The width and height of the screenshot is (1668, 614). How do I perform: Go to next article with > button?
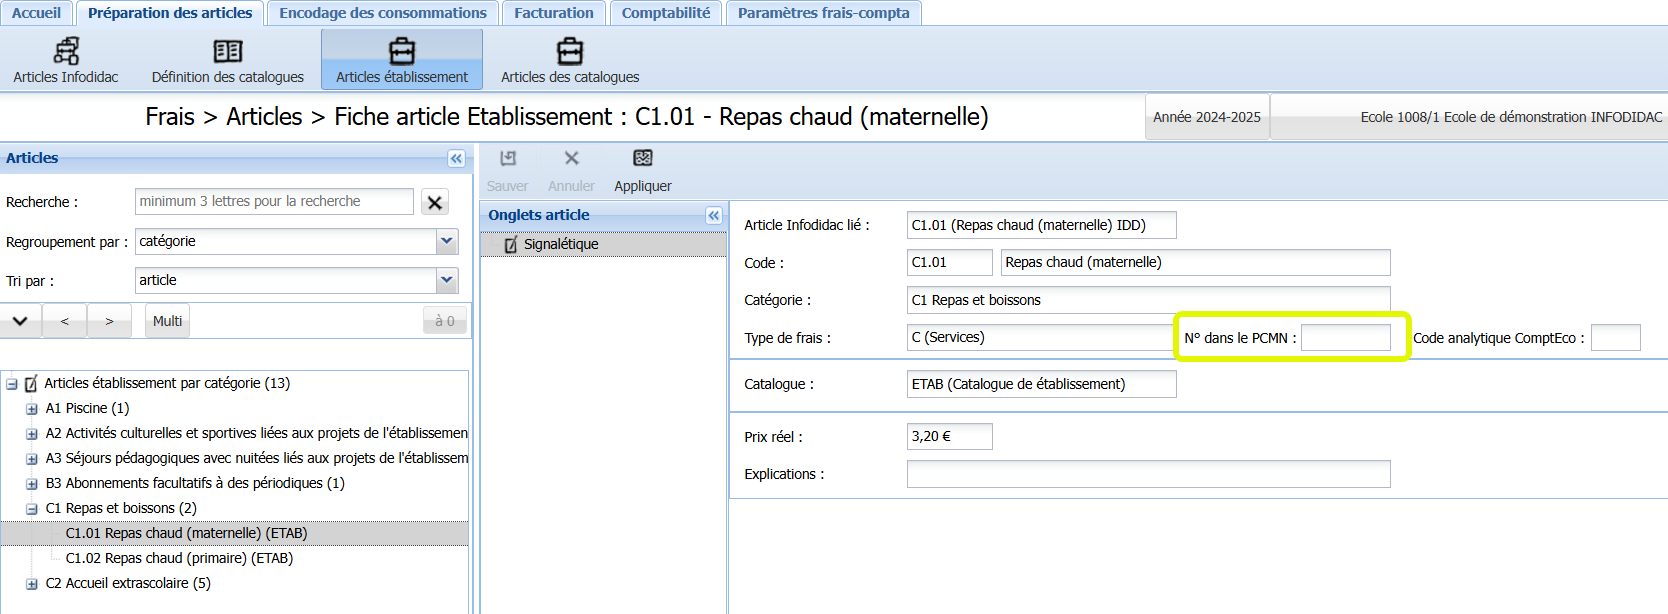point(110,321)
